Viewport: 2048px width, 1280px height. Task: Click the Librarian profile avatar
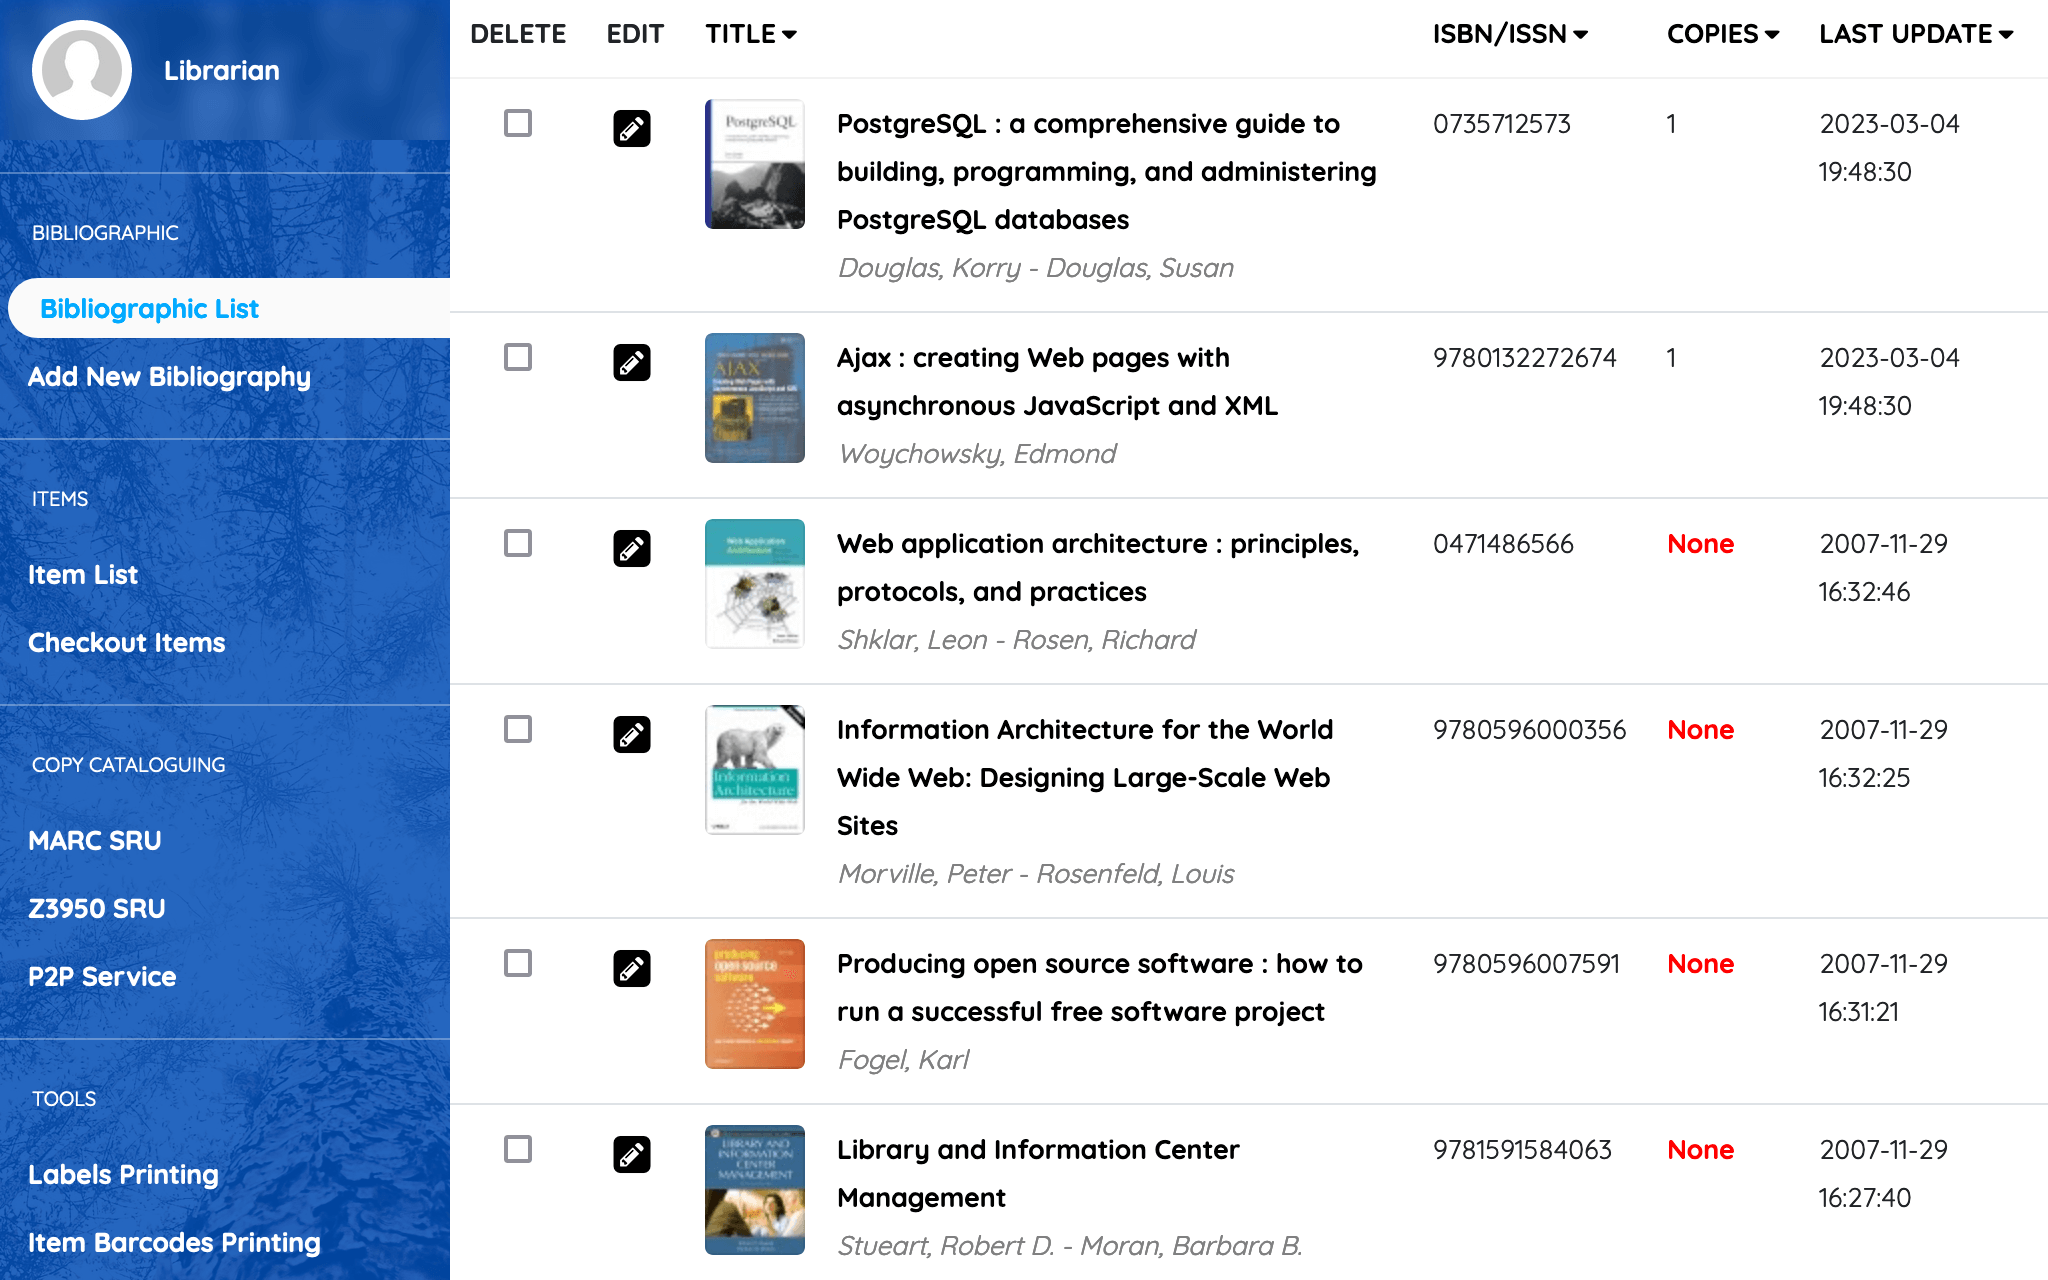pyautogui.click(x=82, y=70)
